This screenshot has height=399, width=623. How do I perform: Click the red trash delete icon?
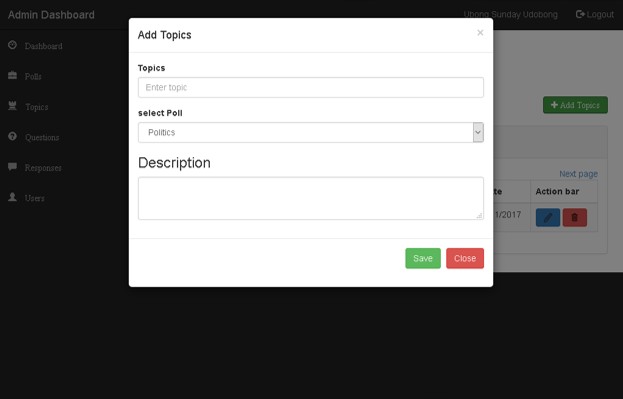click(575, 217)
